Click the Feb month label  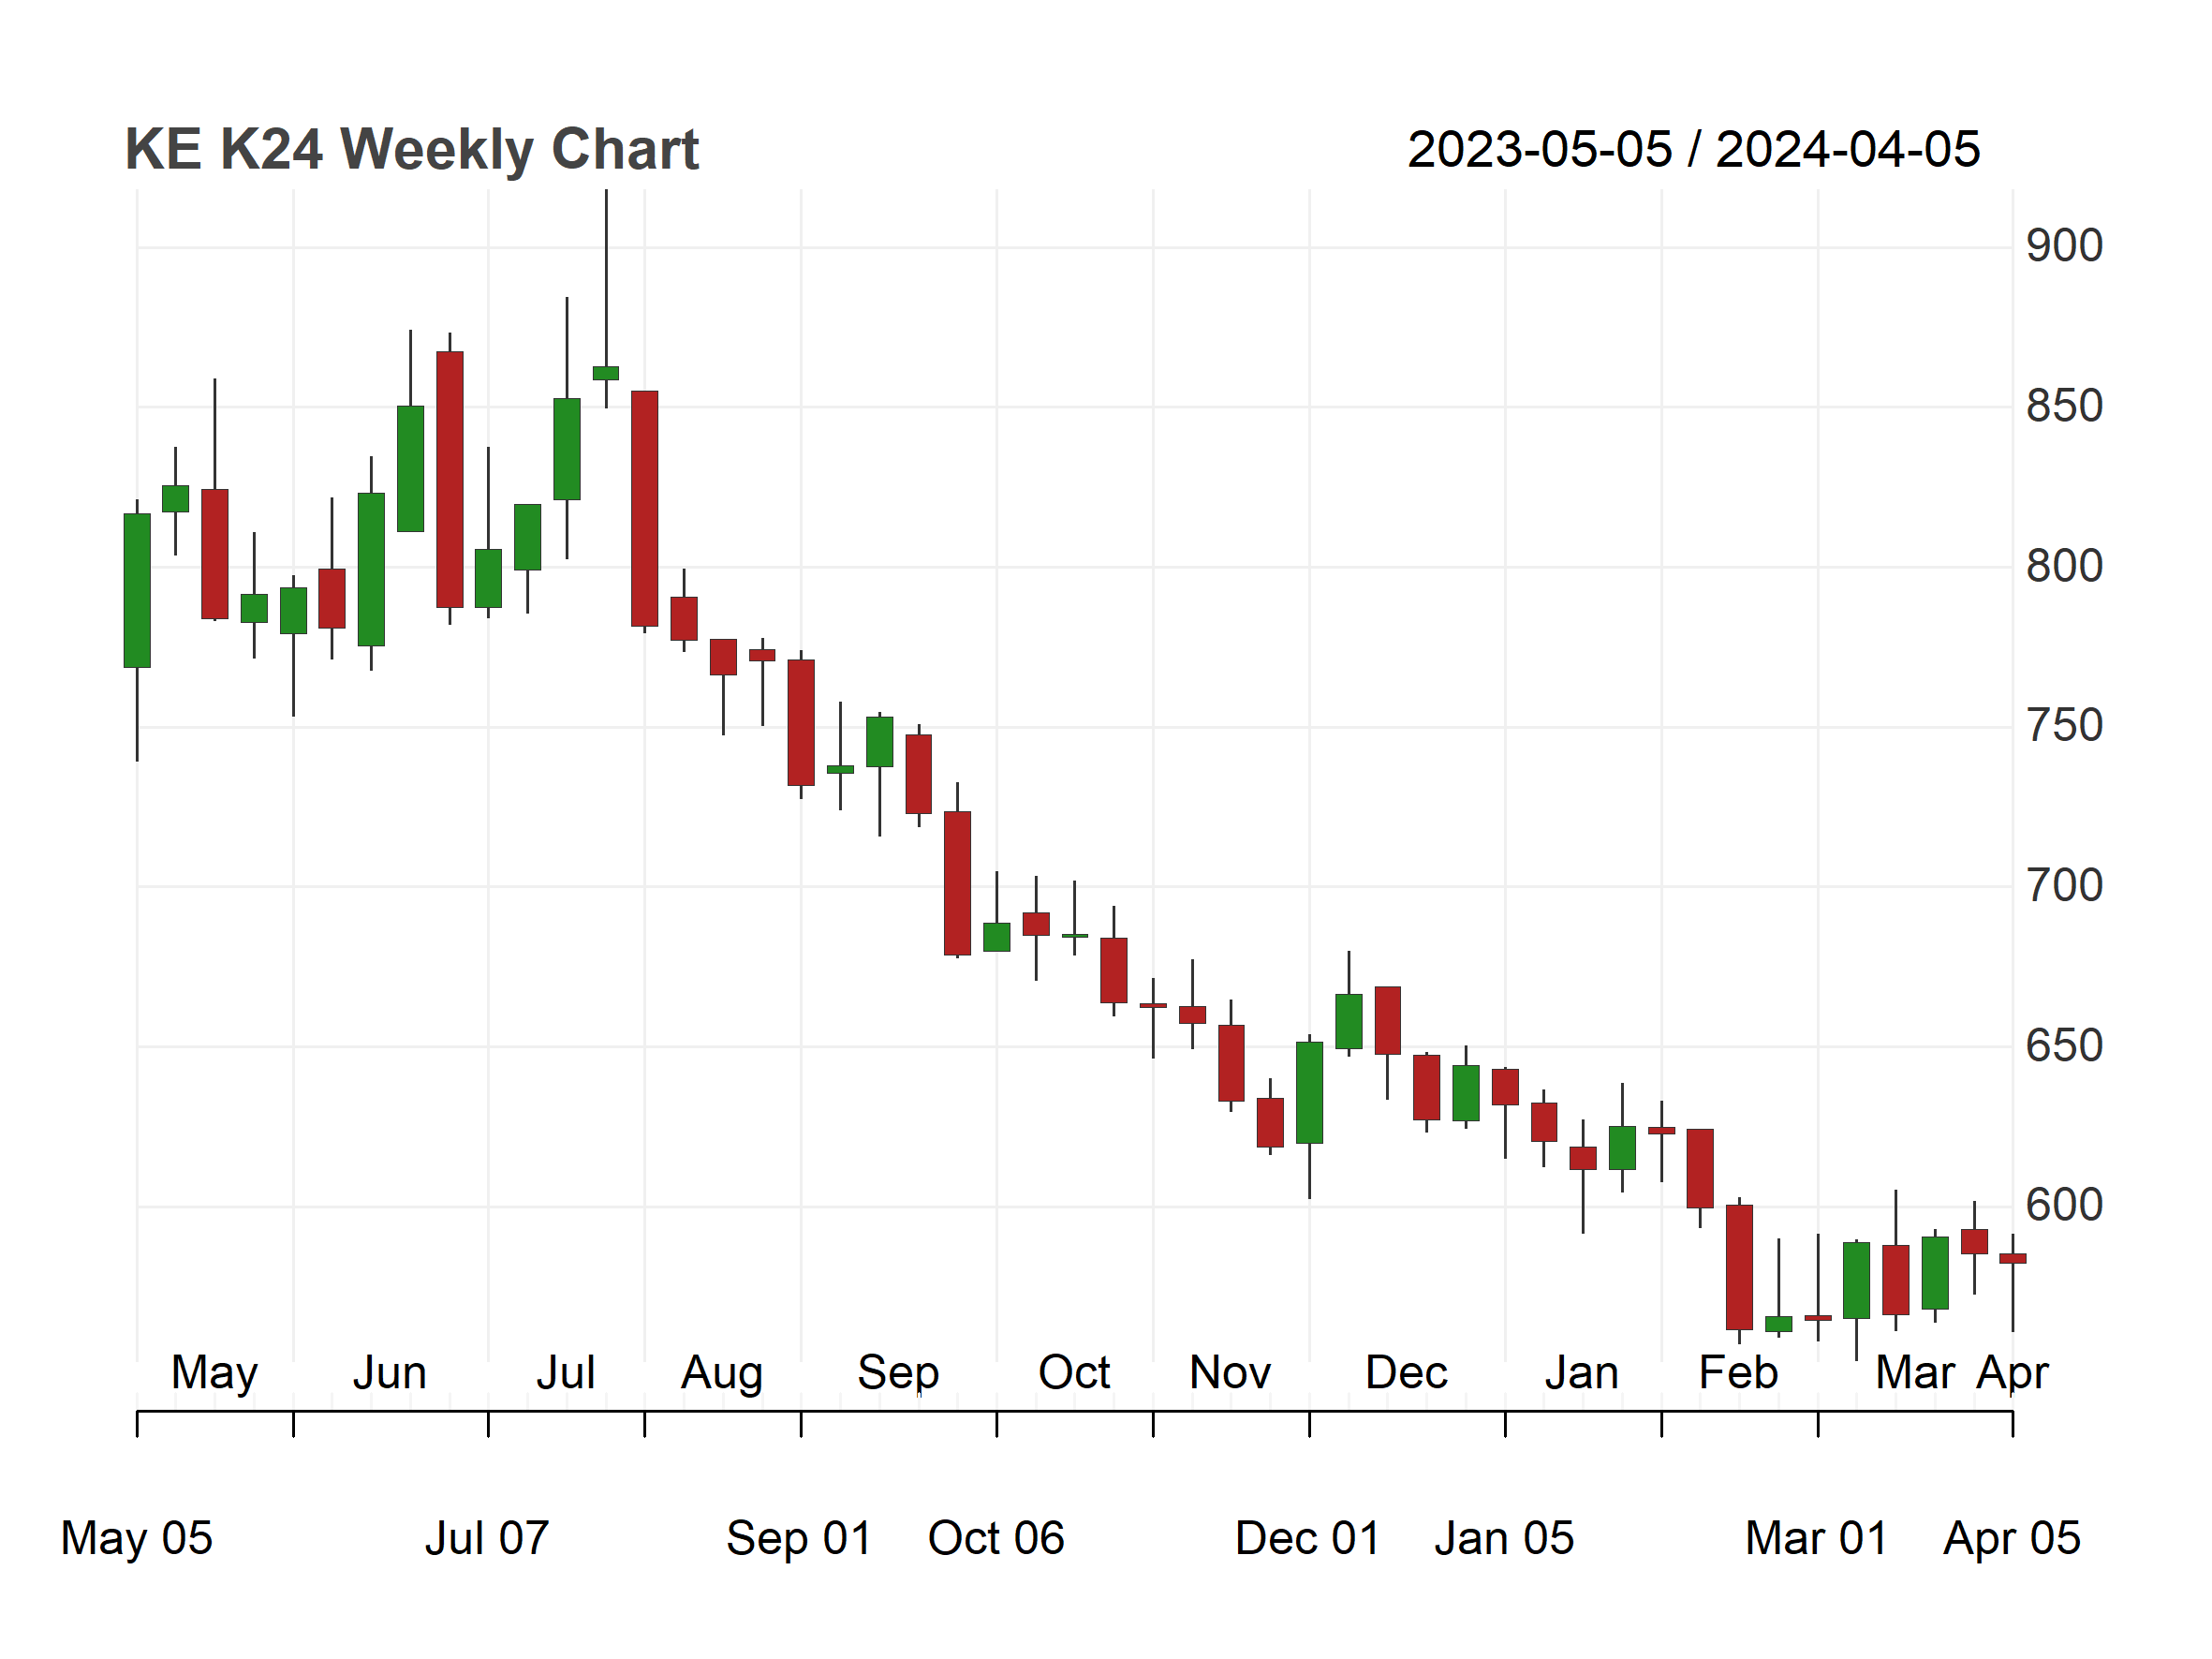pos(1738,1373)
